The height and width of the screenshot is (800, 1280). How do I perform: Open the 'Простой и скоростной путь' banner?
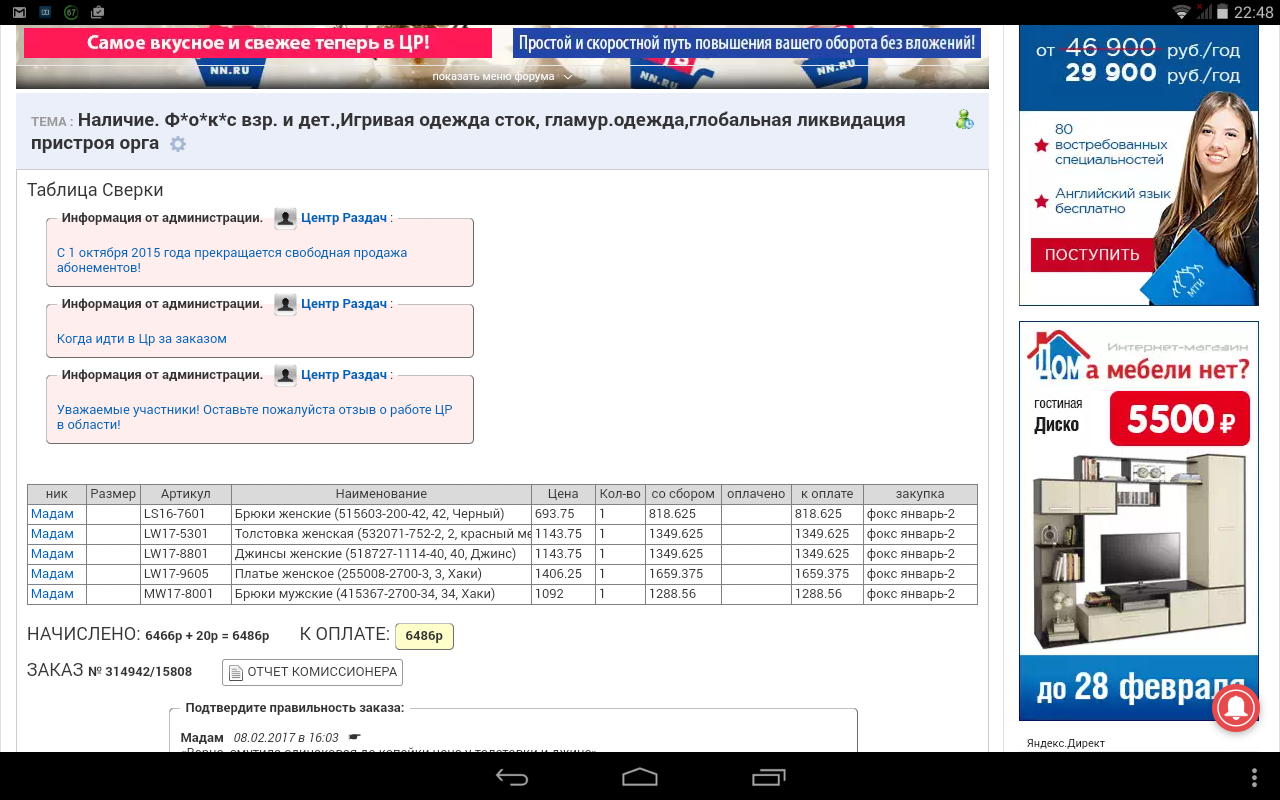tap(747, 43)
